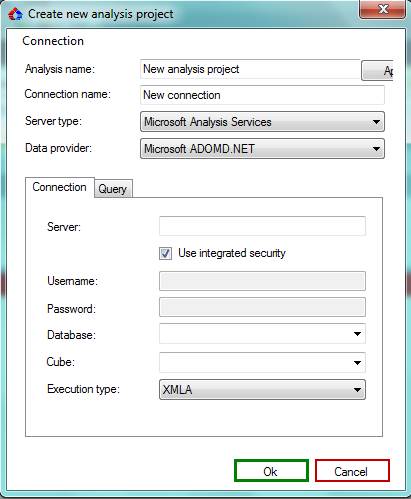This screenshot has height=499, width=411.
Task: Toggle Use integrated security checkbox
Action: point(165,253)
